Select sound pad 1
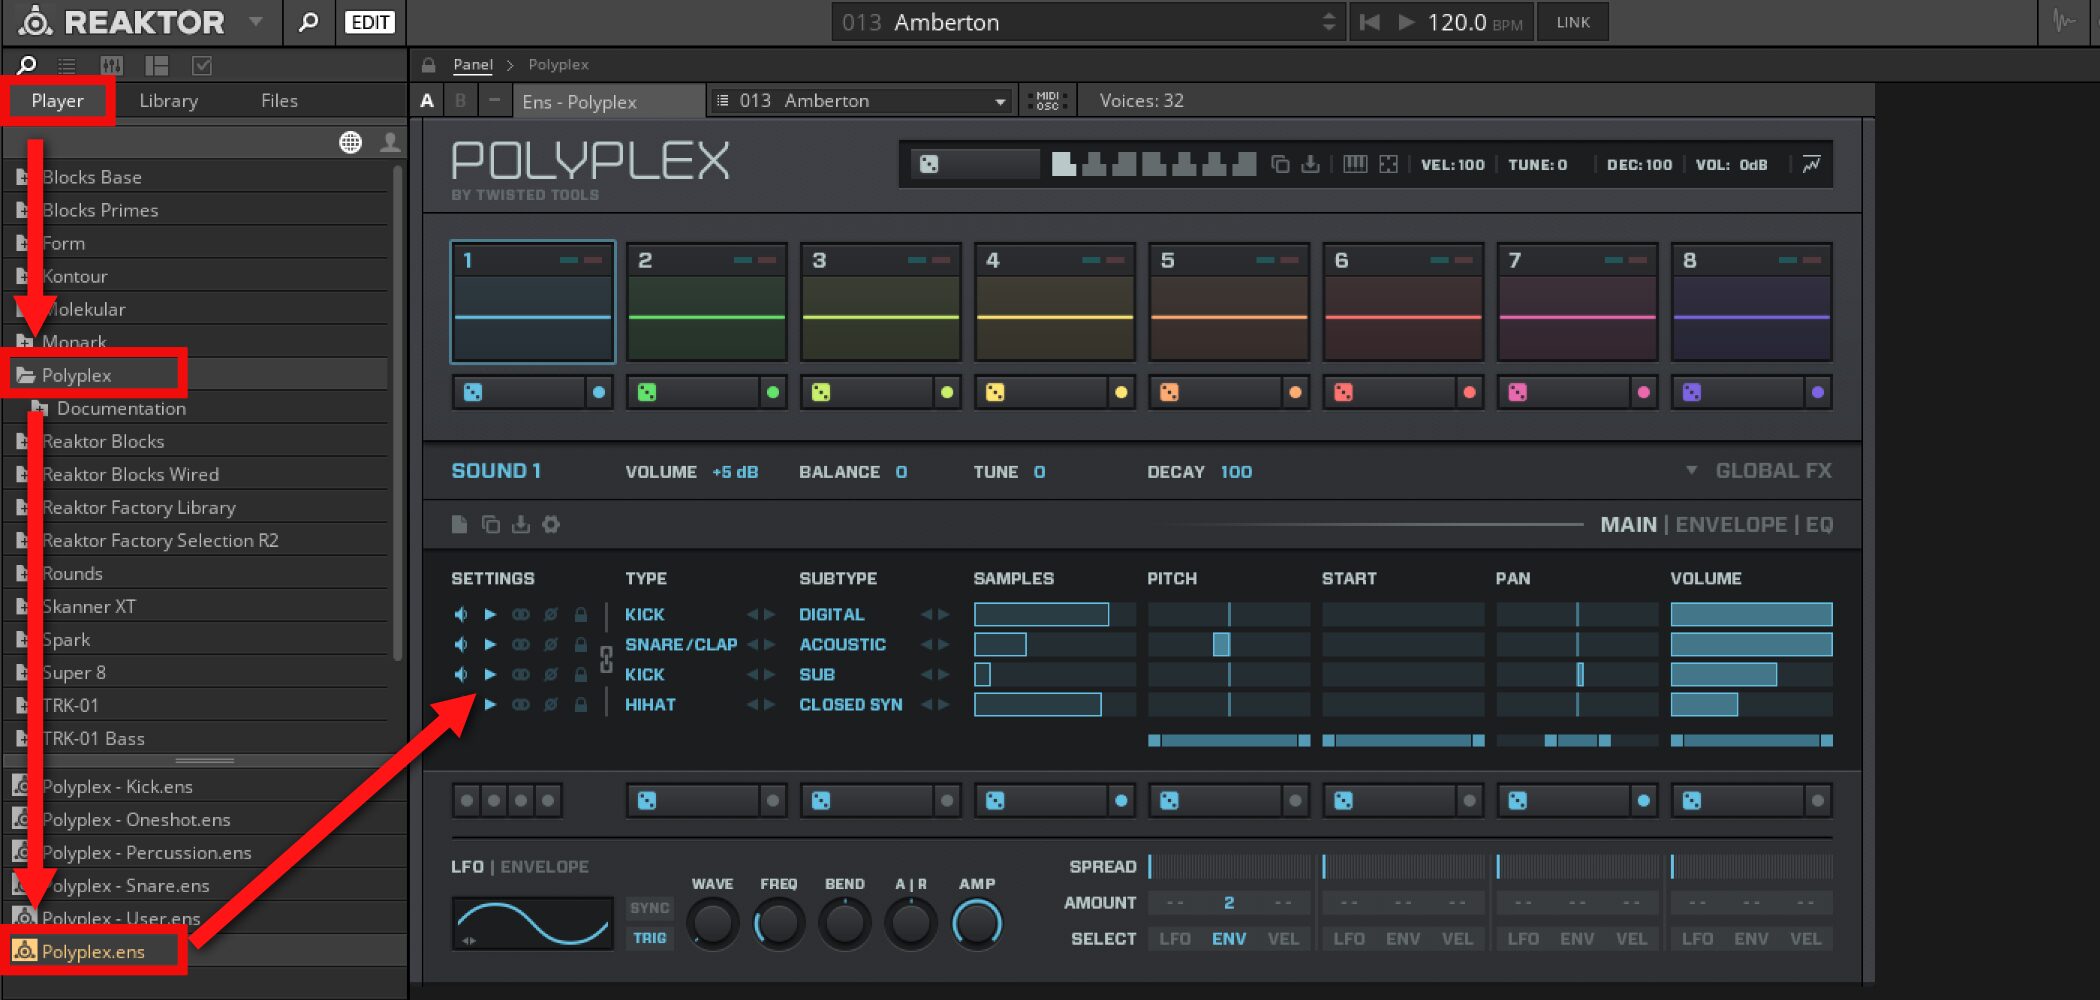2100x1000 pixels. click(533, 302)
